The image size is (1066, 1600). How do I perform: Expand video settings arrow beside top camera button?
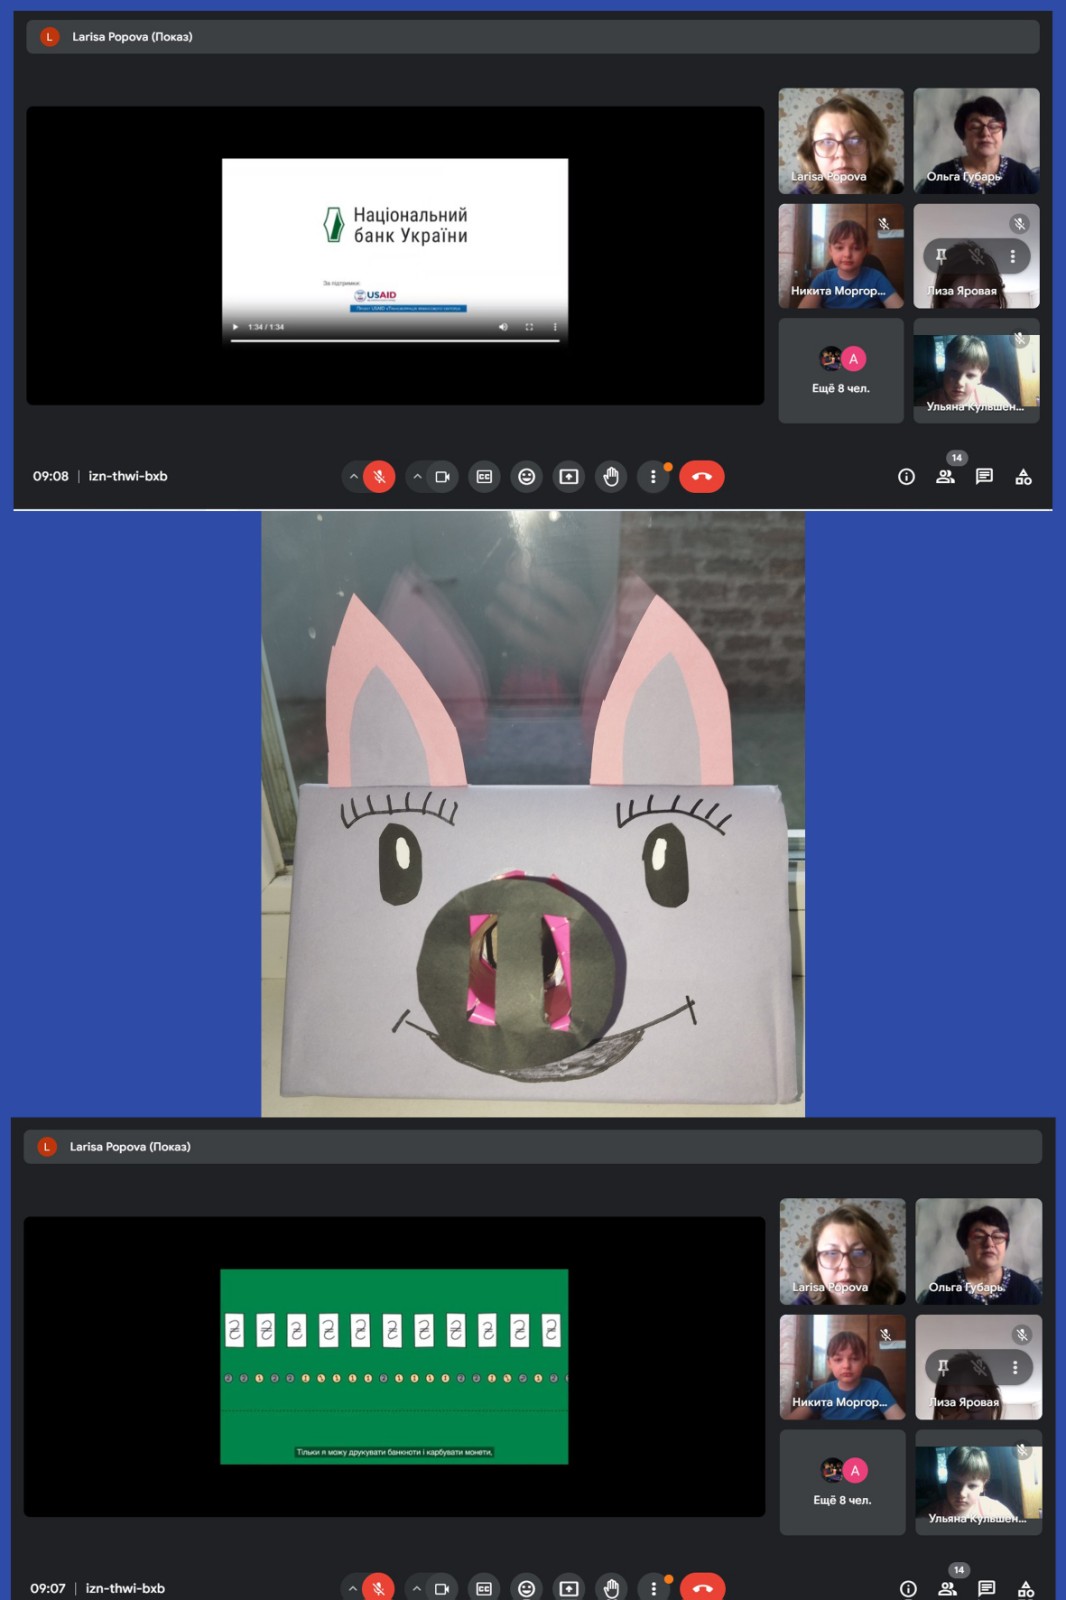click(417, 477)
